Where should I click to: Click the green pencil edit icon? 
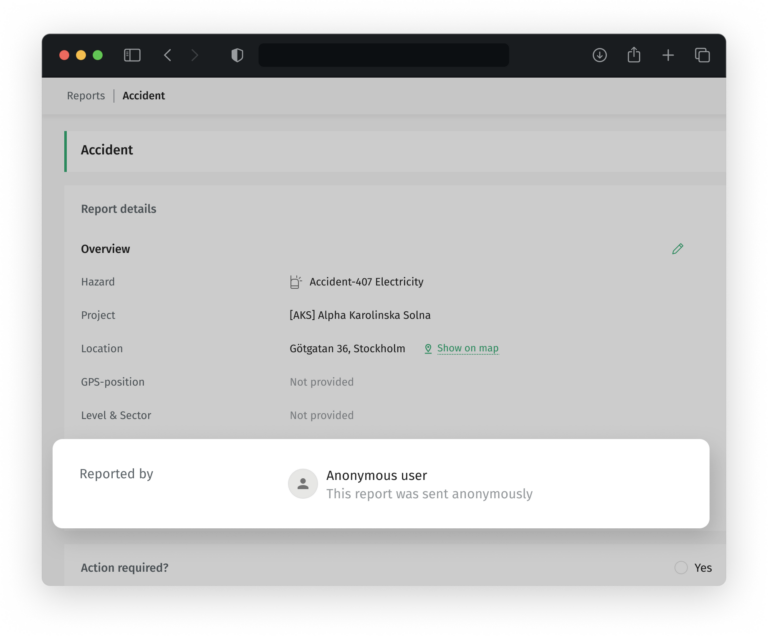pyautogui.click(x=678, y=249)
